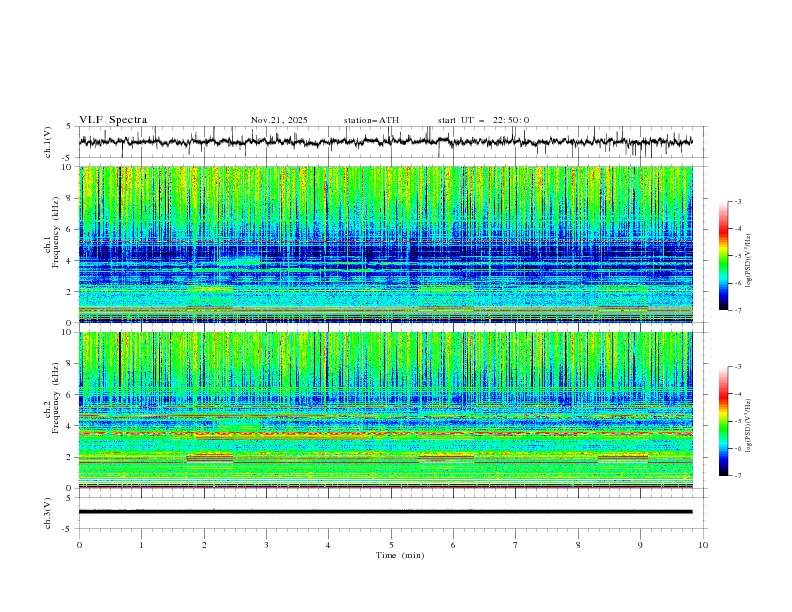Image resolution: width=792 pixels, height=612 pixels.
Task: Click time axis tick label "5"
Action: [x=391, y=545]
